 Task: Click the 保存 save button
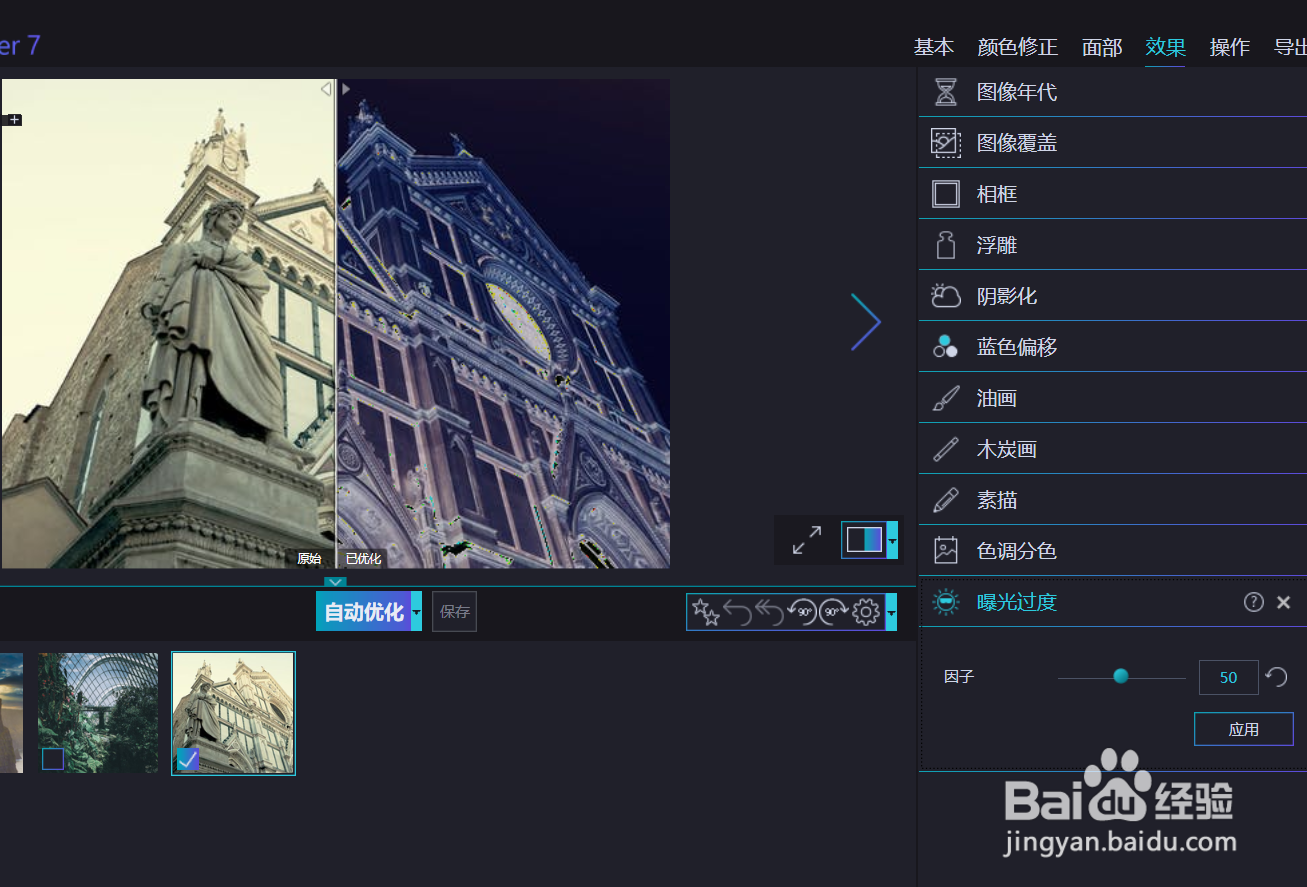click(455, 611)
